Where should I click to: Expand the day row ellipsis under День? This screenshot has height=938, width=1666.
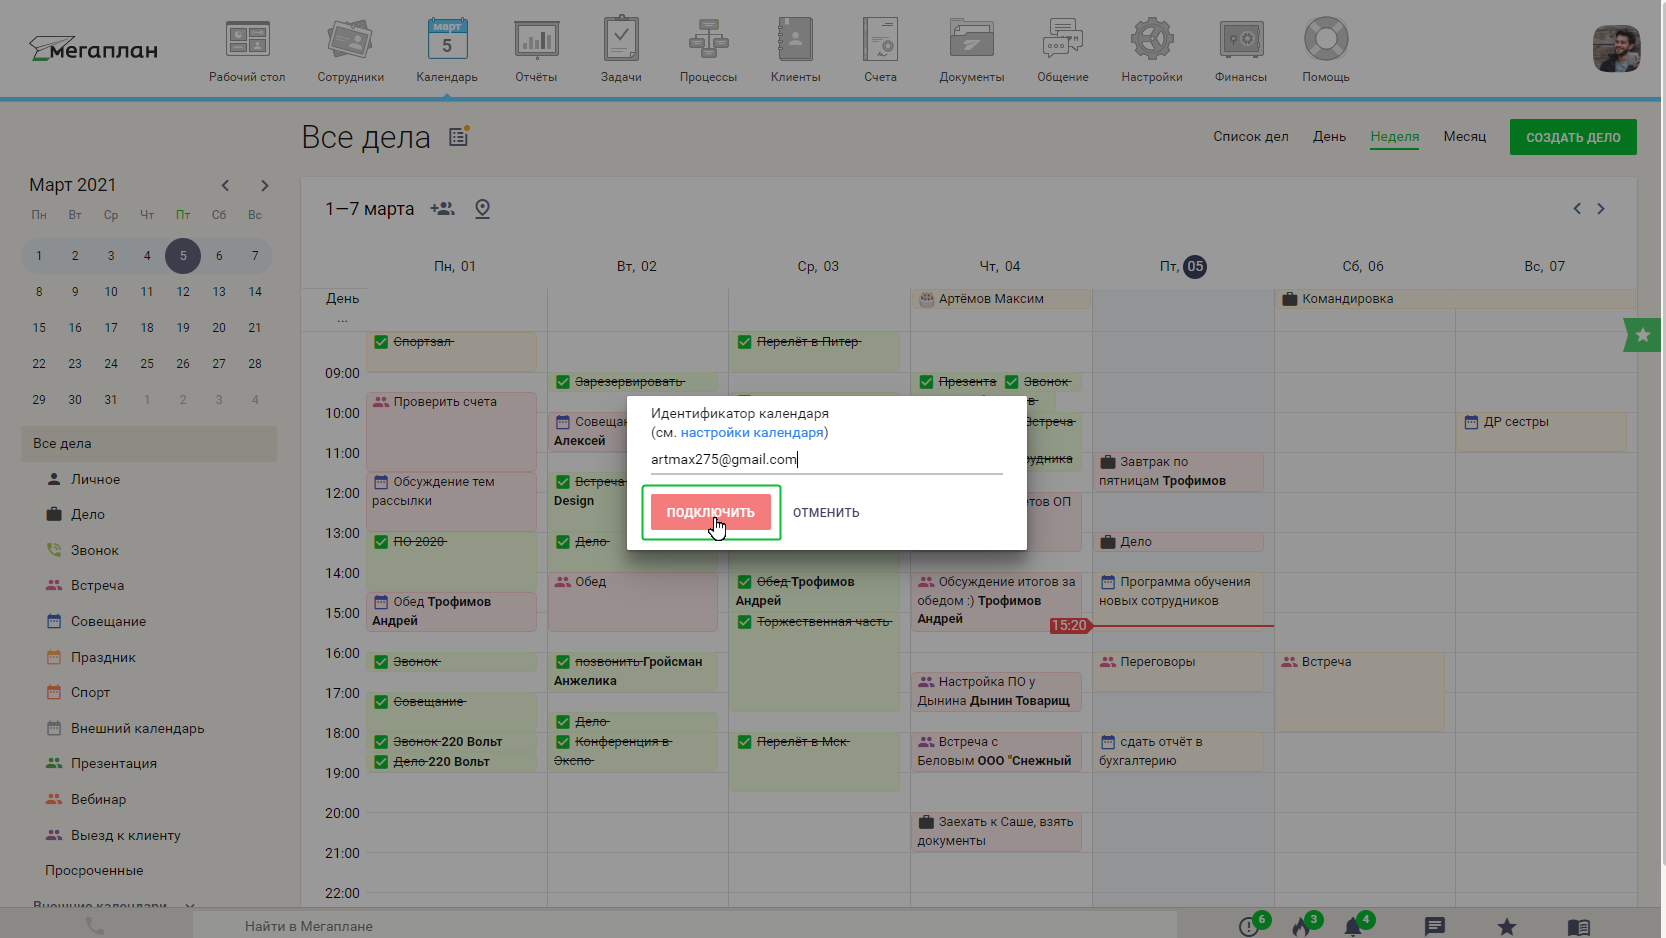[343, 319]
